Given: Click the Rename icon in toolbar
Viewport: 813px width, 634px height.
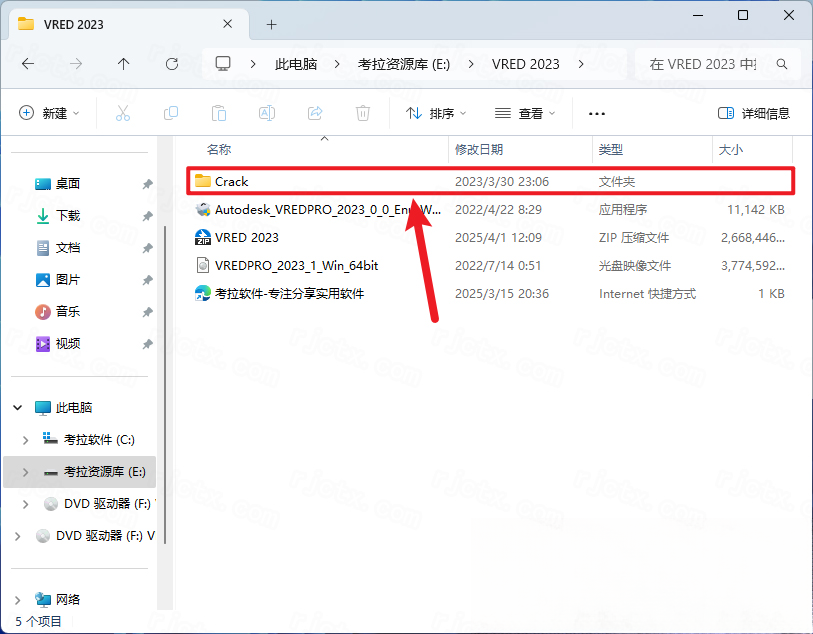Looking at the screenshot, I should click(267, 113).
